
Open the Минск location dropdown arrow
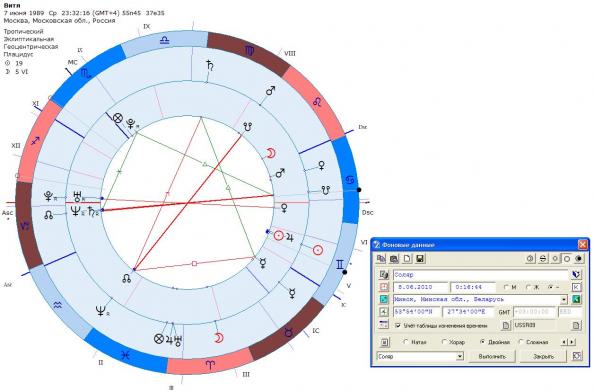(564, 300)
